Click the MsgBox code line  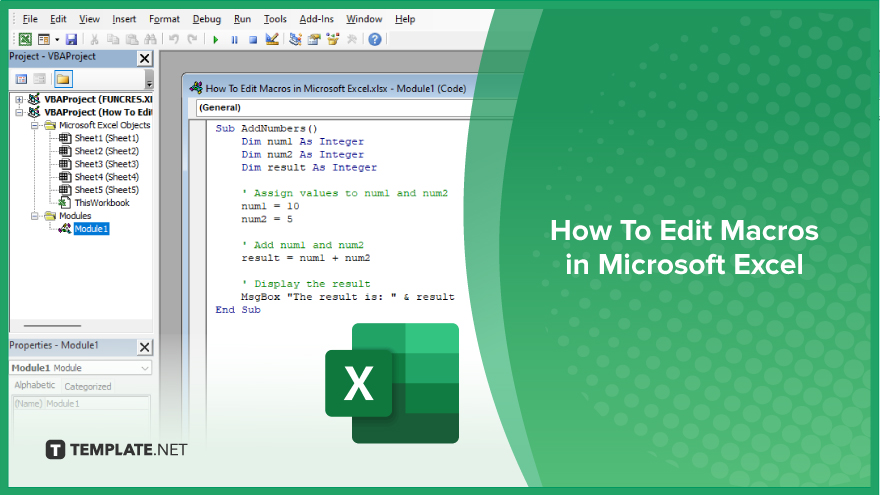click(348, 297)
